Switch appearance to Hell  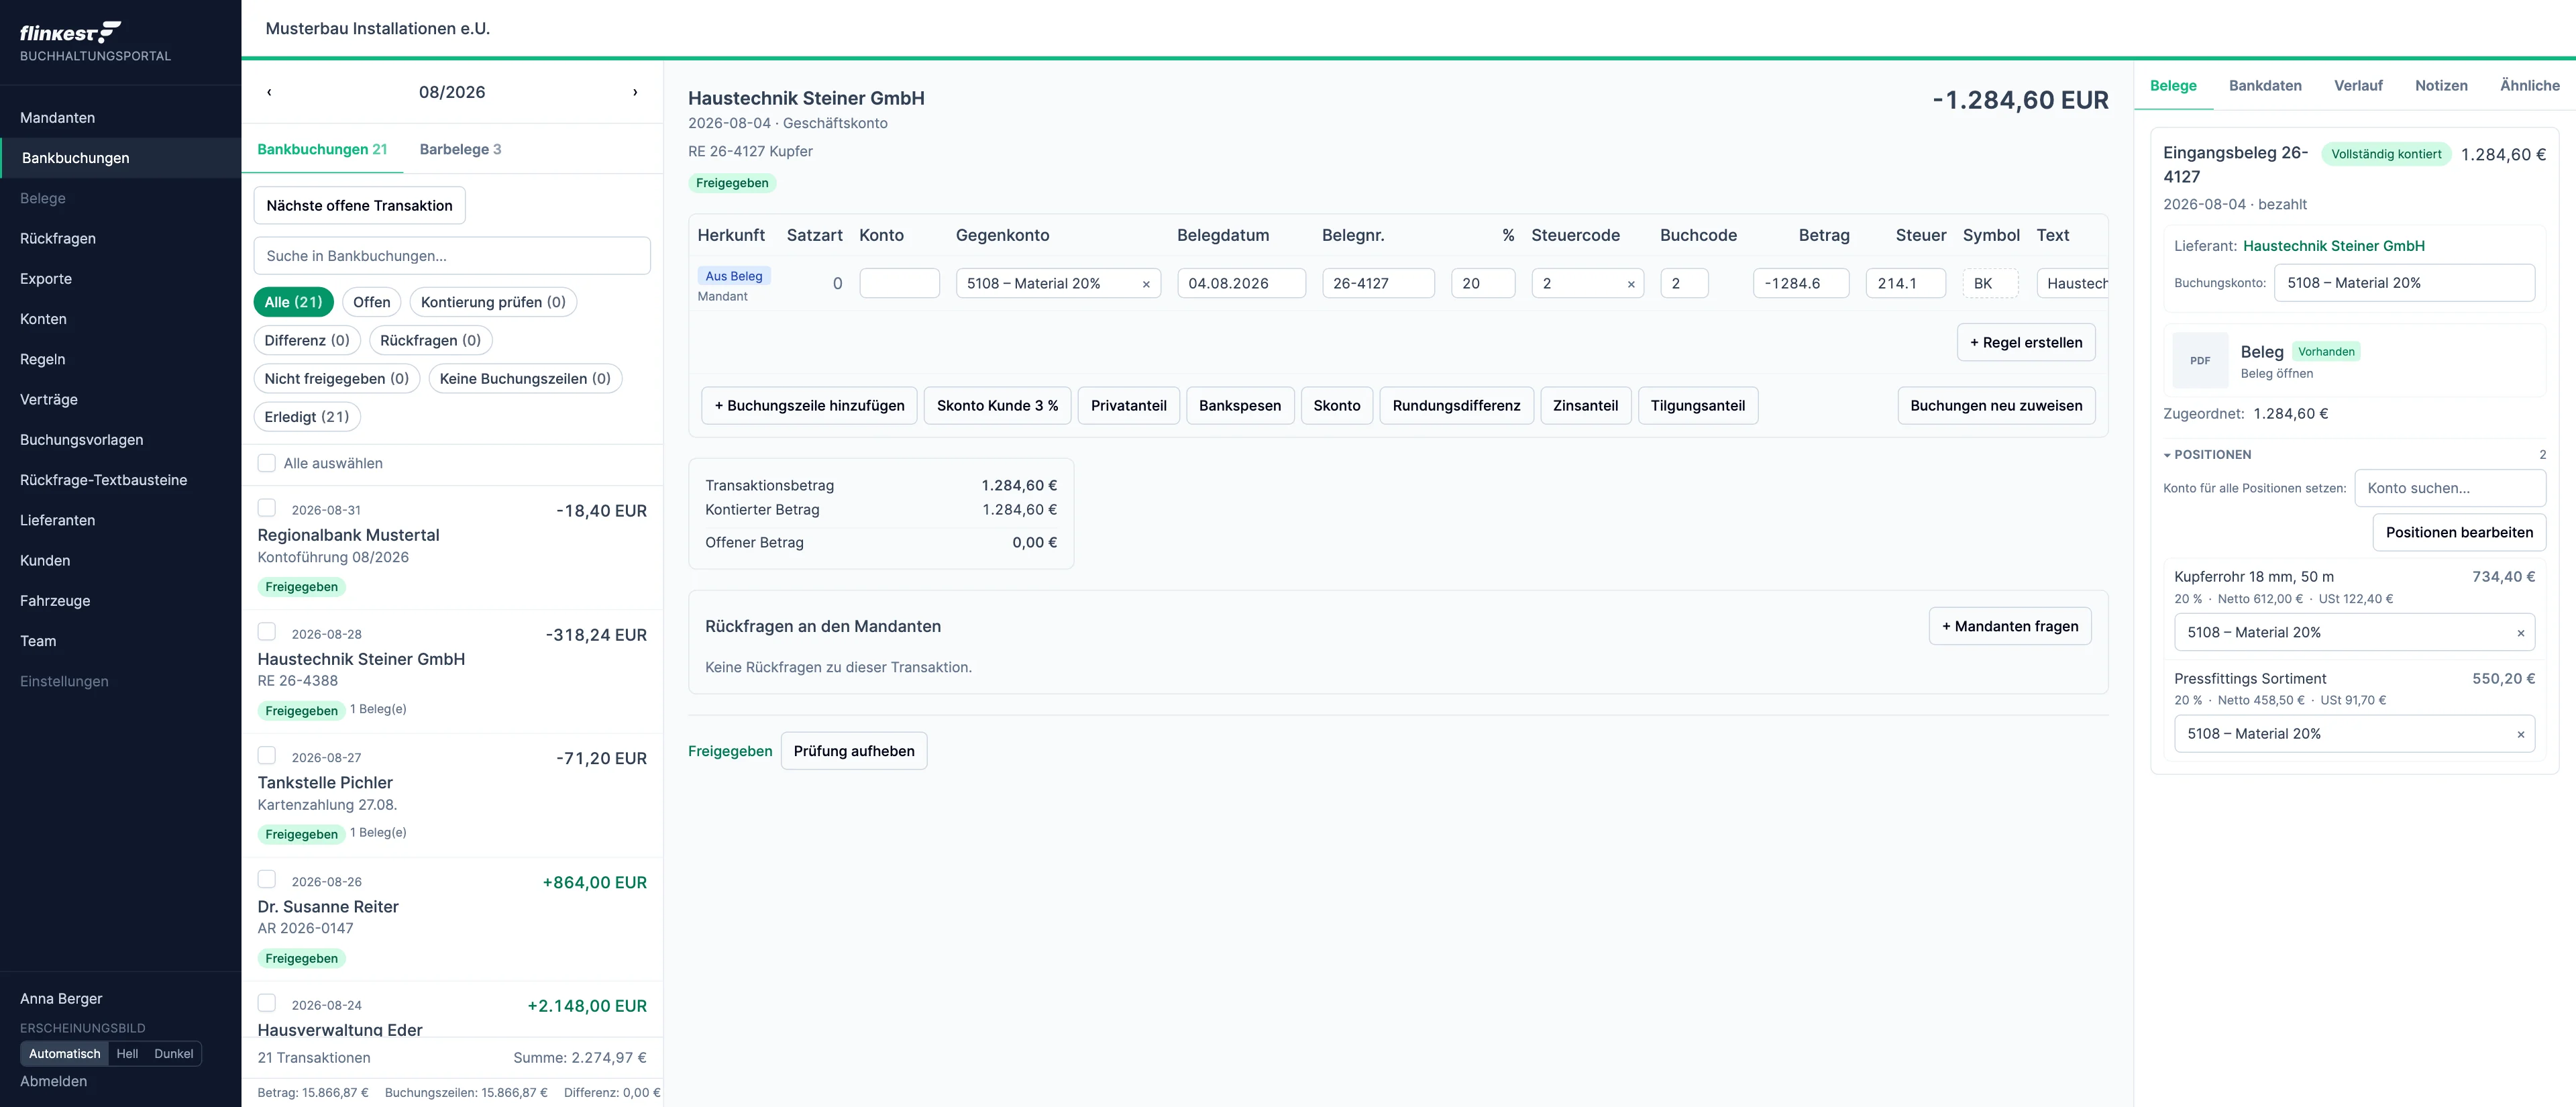click(127, 1054)
